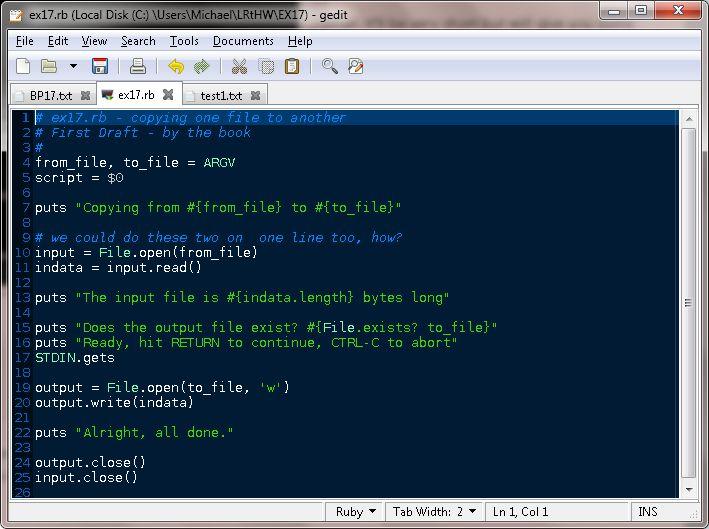Toggle INS insert mode indicator
709x529 pixels.
[648, 512]
